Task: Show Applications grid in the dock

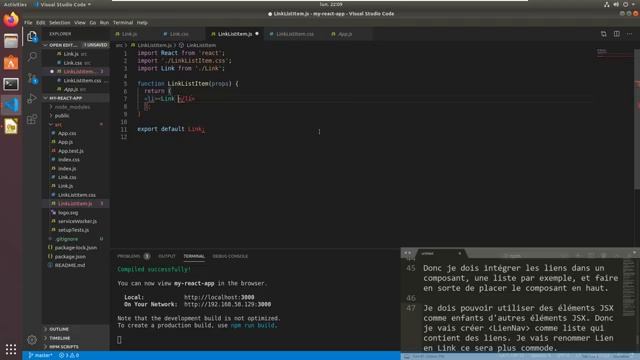Action: coord(11,349)
